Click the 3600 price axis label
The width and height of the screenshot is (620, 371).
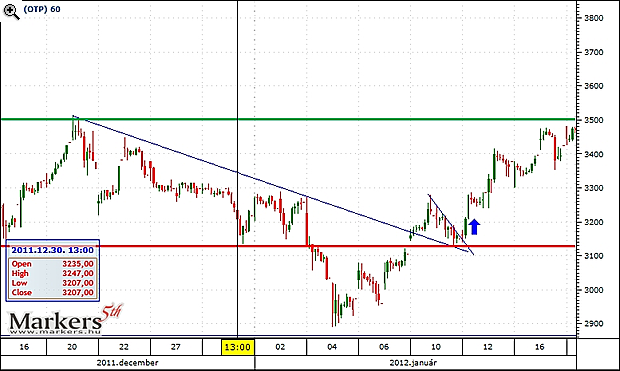coord(594,86)
